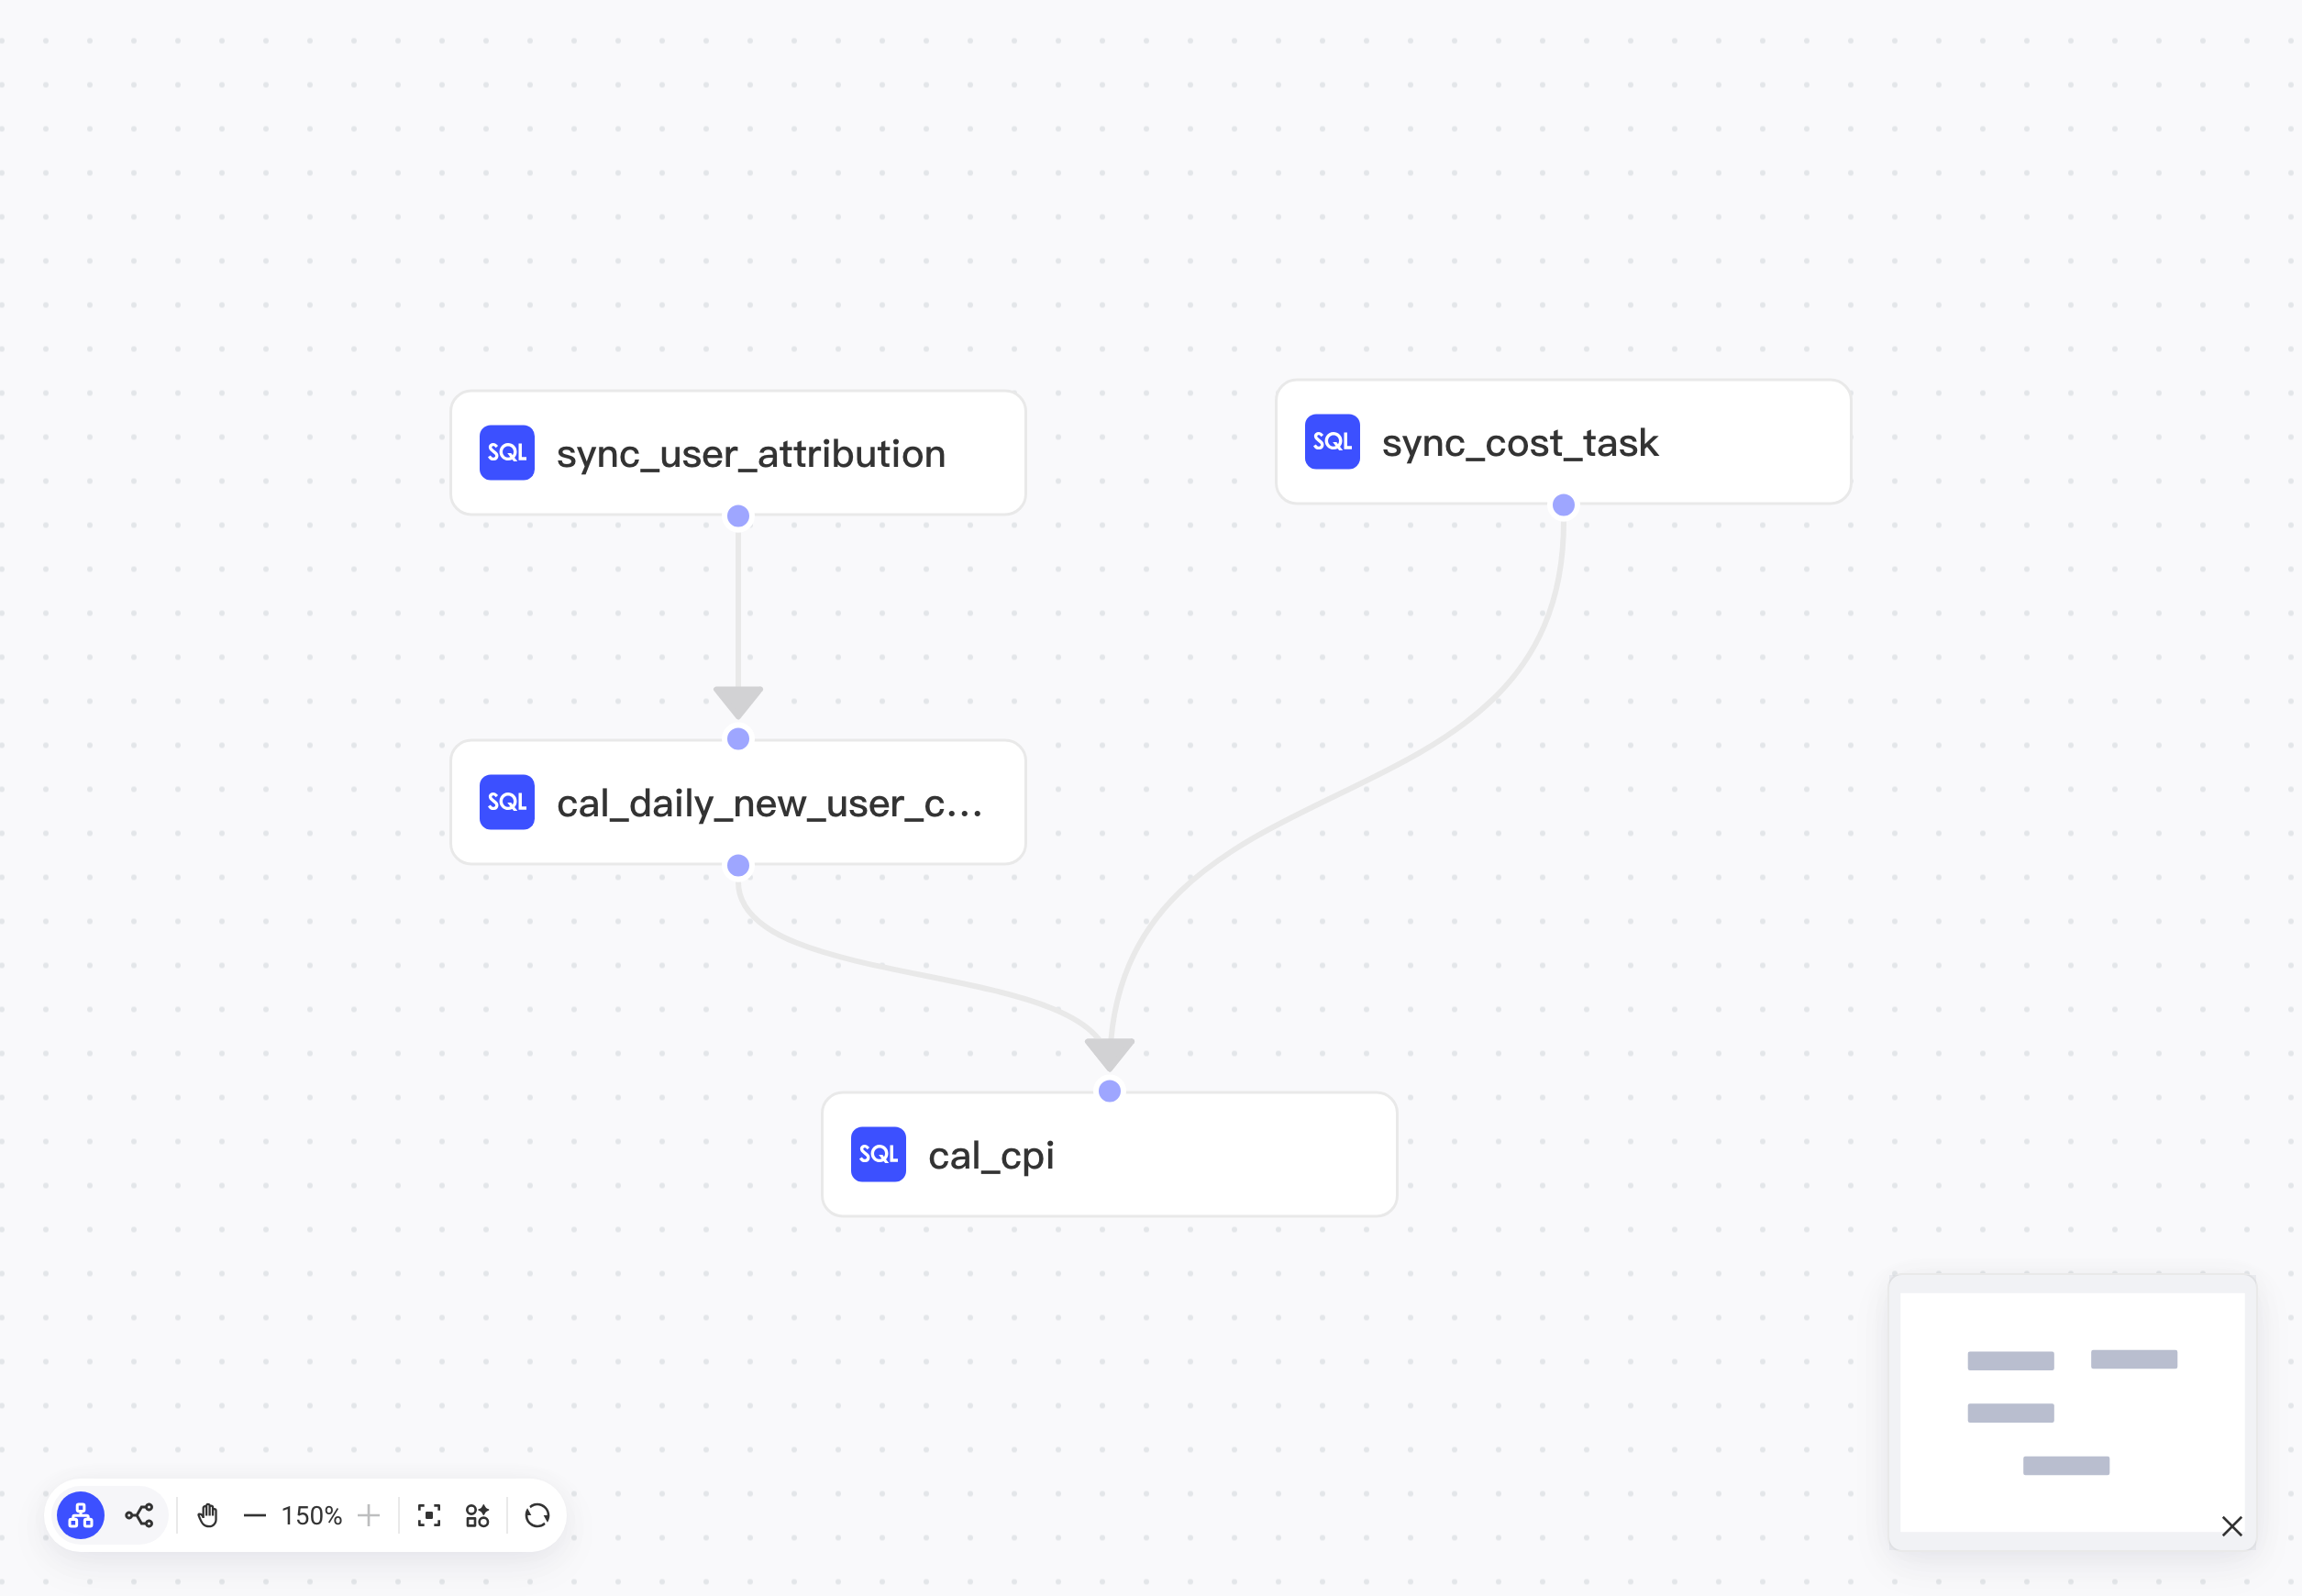Click SQL icon on cal_daily_new_user_c...

click(507, 802)
